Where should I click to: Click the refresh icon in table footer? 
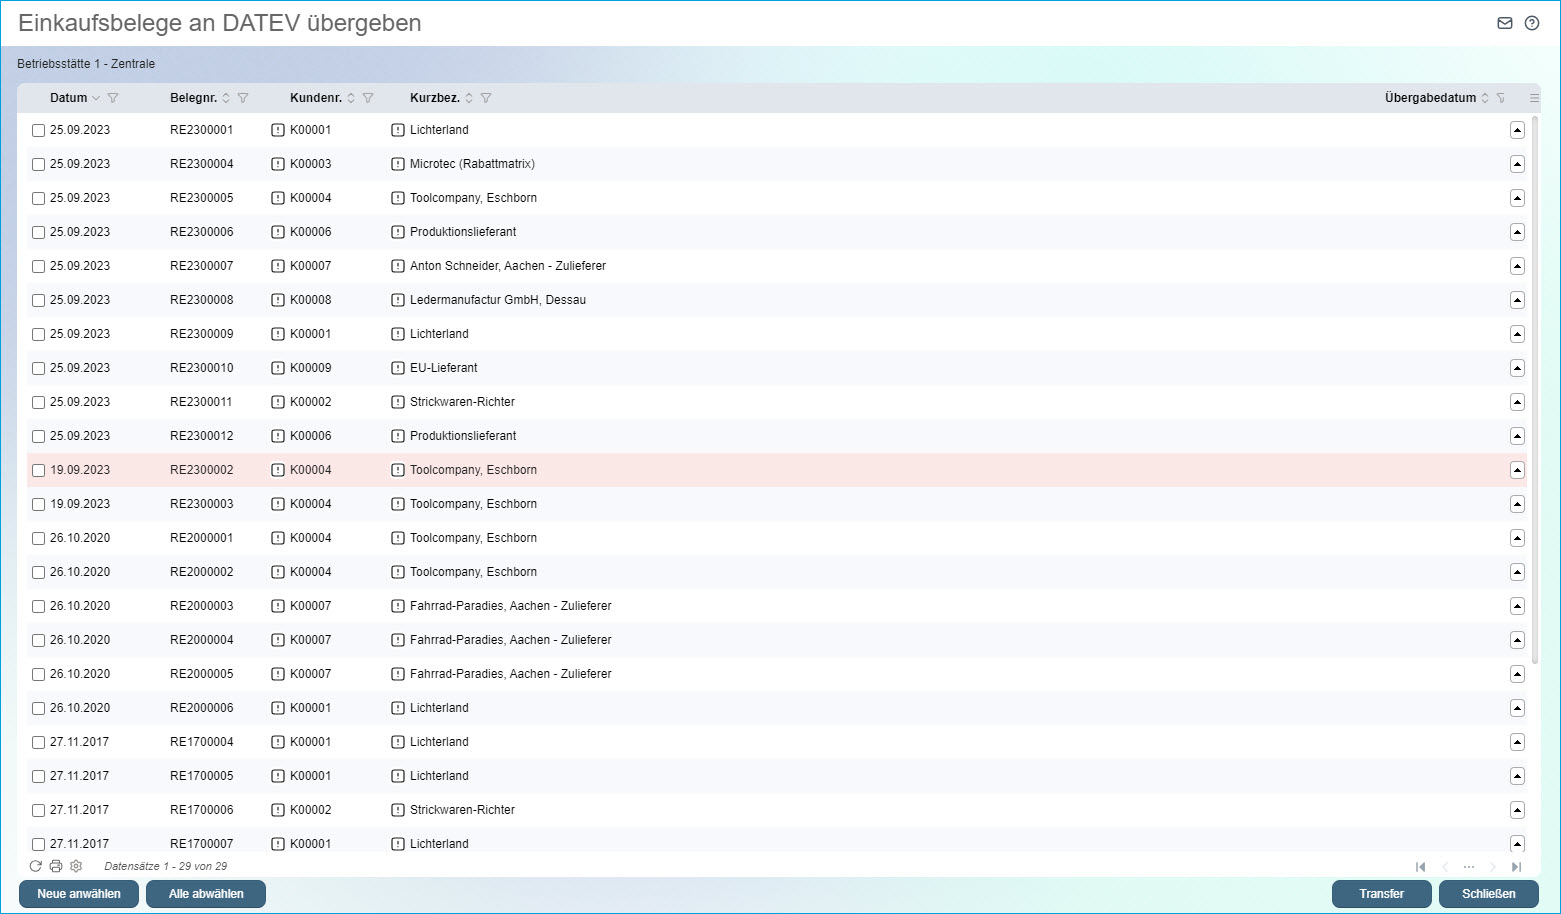coord(36,866)
